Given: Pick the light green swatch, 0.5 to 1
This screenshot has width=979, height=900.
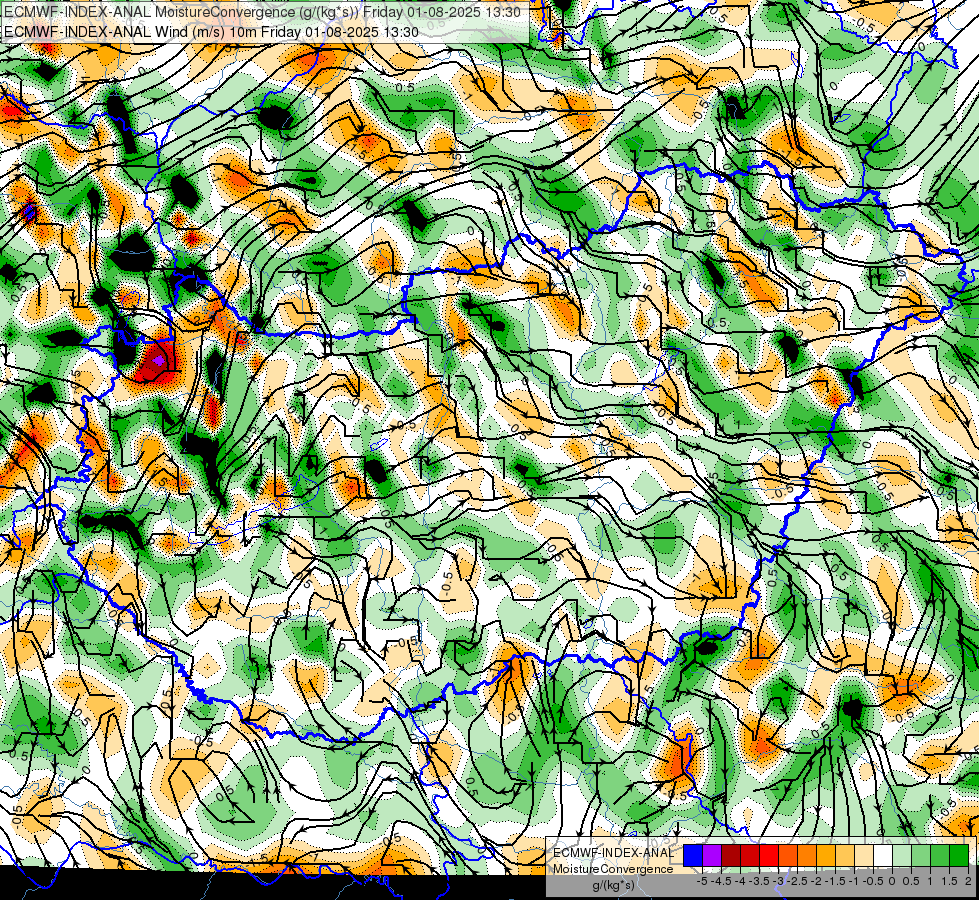Looking at the screenshot, I should (x=921, y=856).
